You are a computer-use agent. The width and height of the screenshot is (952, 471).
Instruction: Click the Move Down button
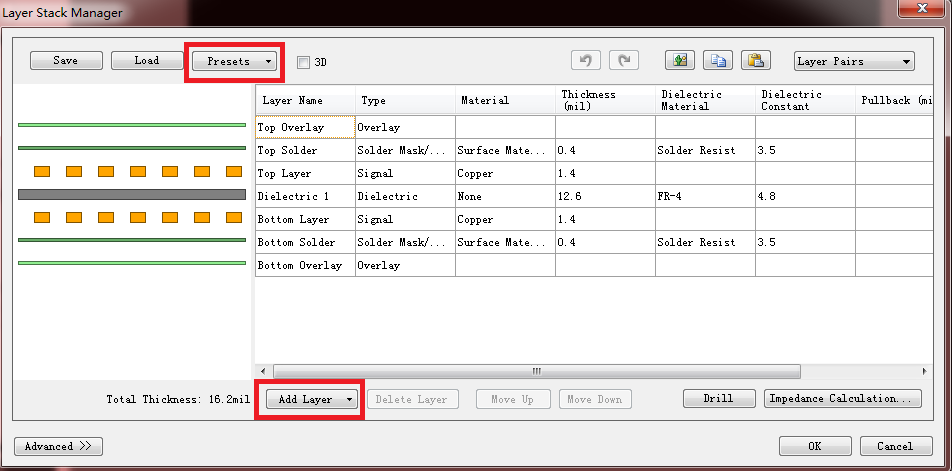[x=595, y=399]
